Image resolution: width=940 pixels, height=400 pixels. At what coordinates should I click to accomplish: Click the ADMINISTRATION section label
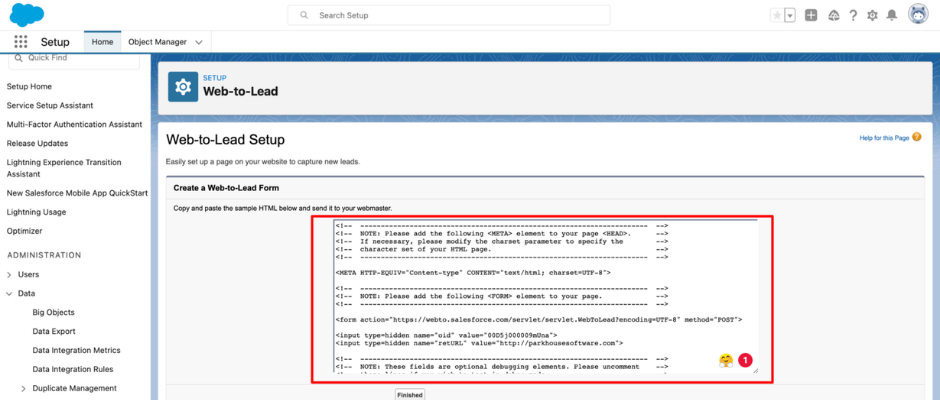tap(44, 255)
